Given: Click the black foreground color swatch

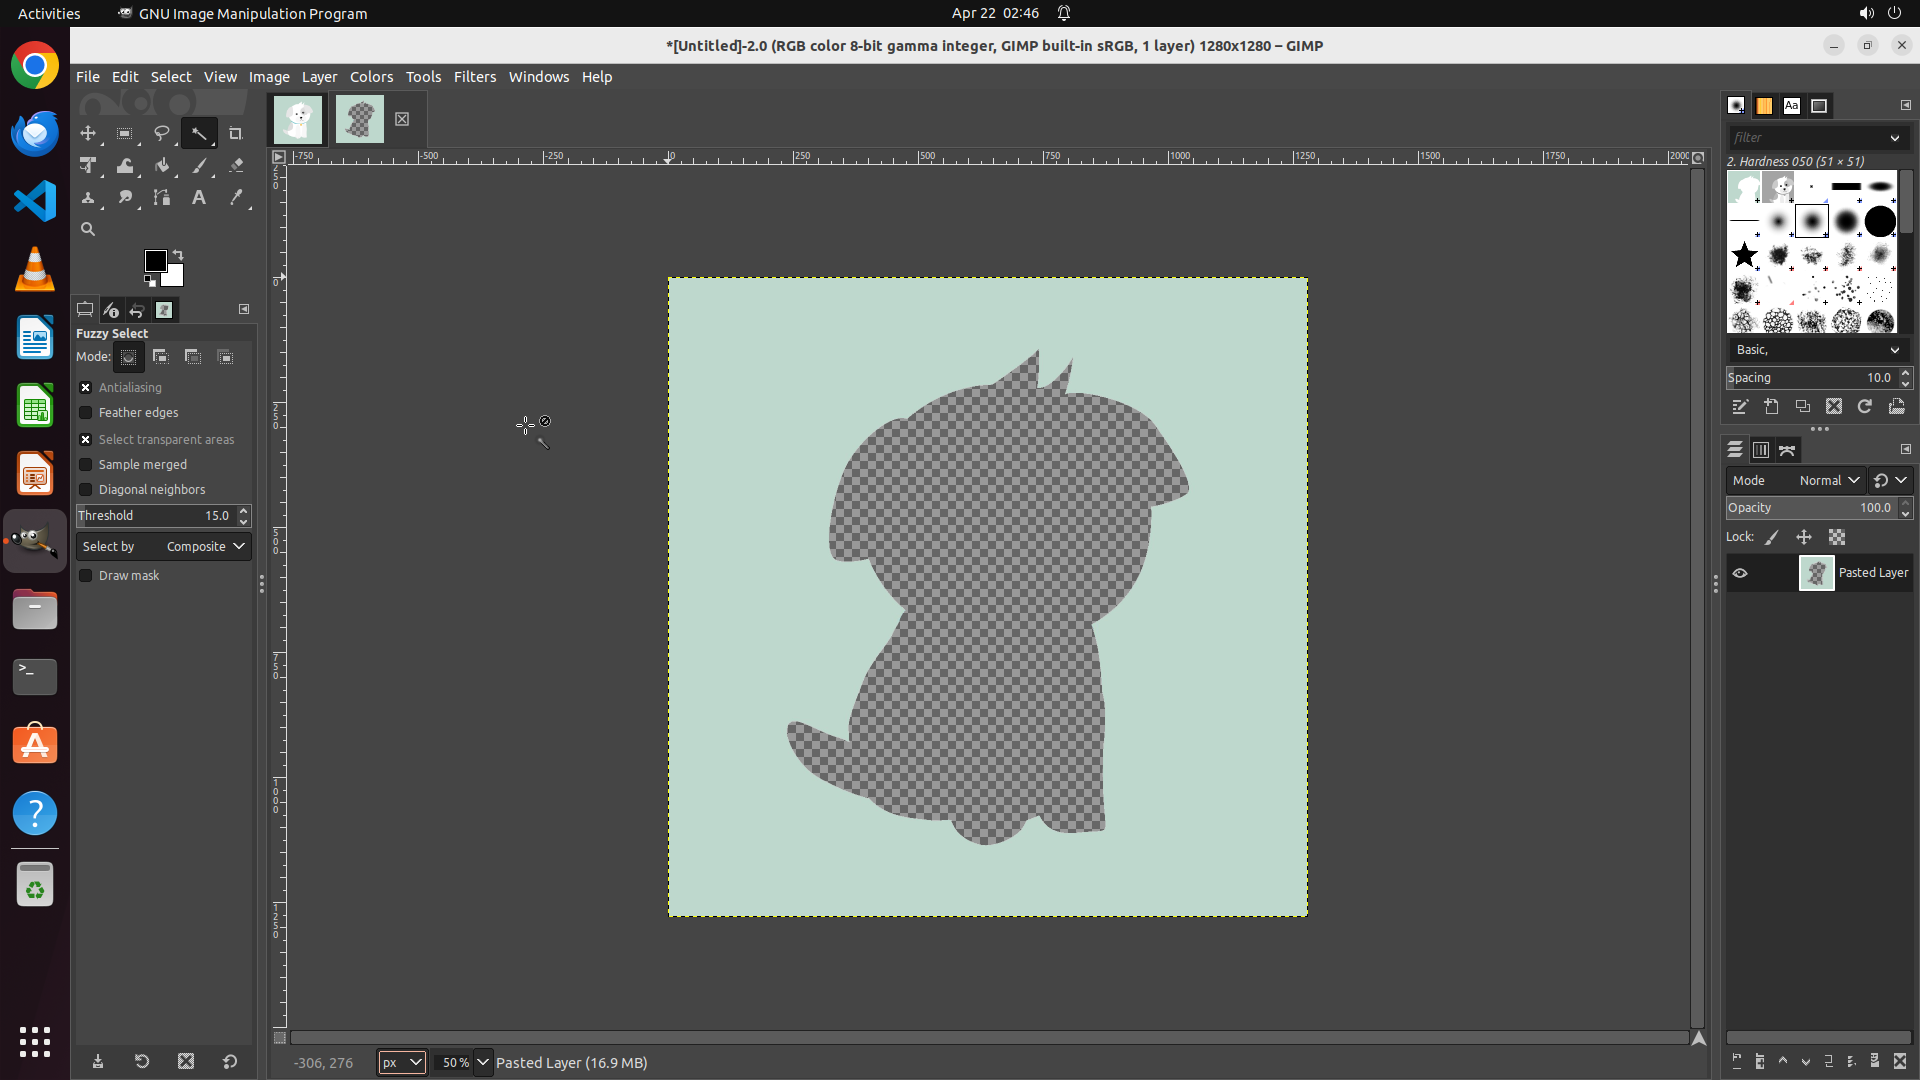Looking at the screenshot, I should pyautogui.click(x=154, y=261).
